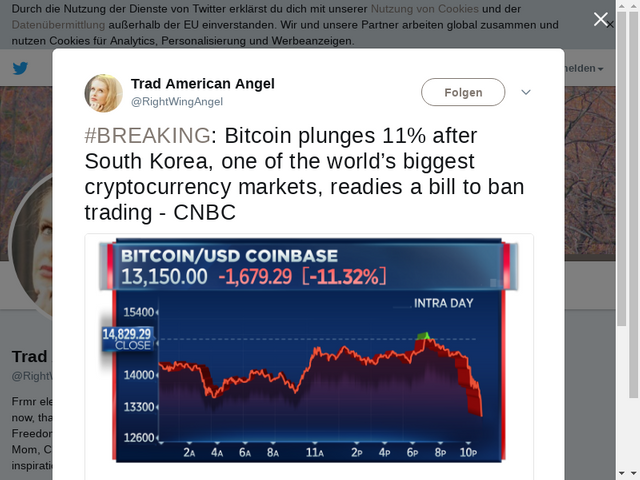Click the cut-off @Right handle under "Trad"
640x480 pixels.
[x=28, y=376]
